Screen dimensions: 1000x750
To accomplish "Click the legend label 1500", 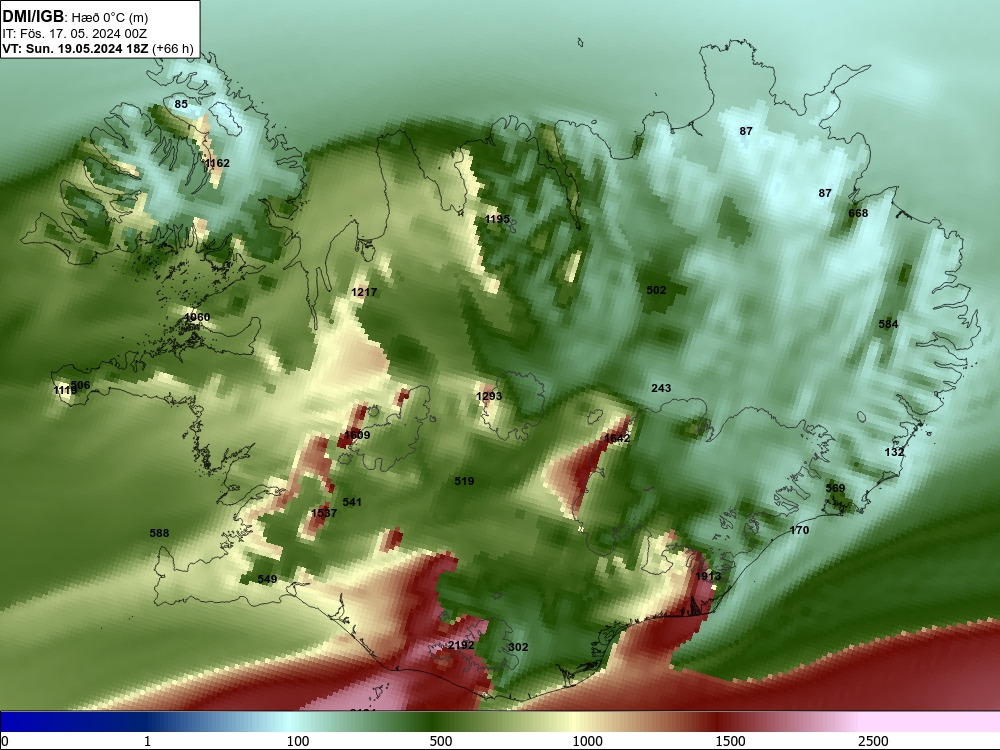I will click(x=731, y=741).
